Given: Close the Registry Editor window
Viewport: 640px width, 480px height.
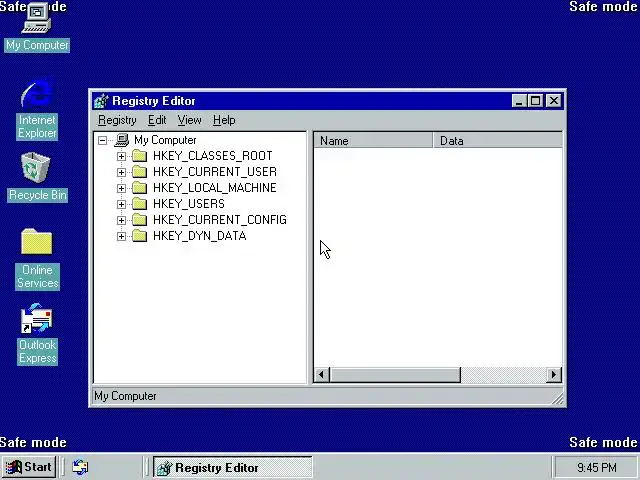Looking at the screenshot, I should 554,101.
